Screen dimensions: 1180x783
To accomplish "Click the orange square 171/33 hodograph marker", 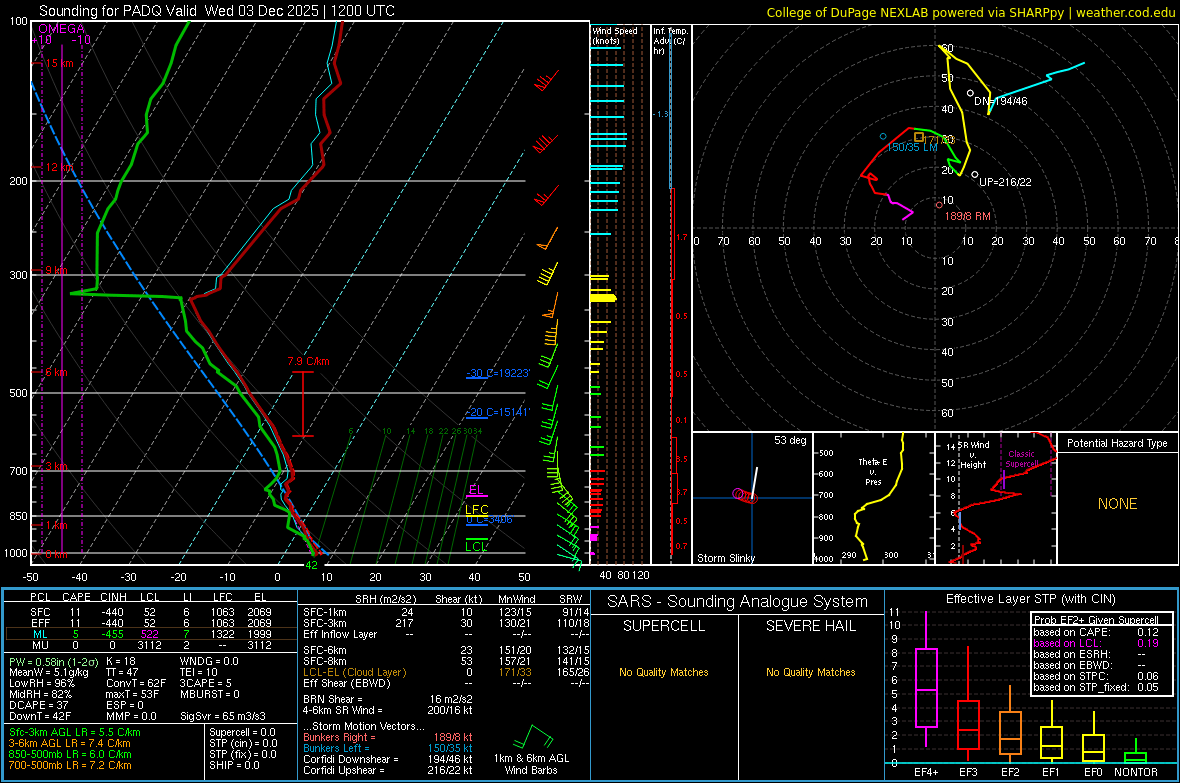I will click(919, 137).
